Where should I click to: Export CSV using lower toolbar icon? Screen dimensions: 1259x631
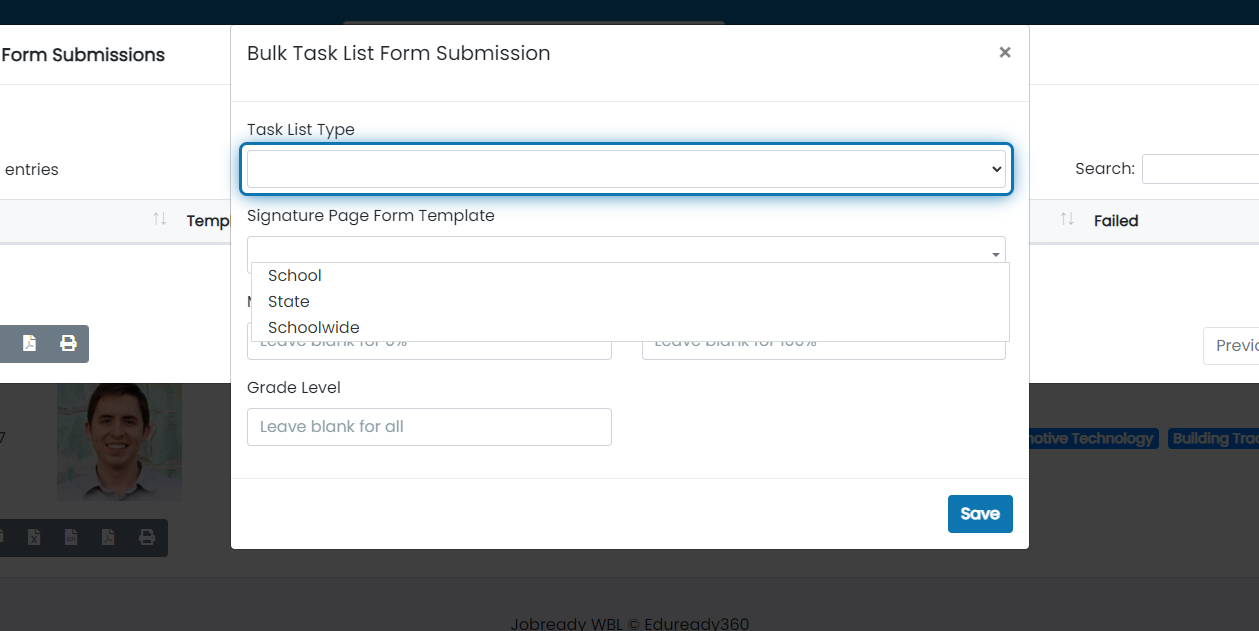[71, 537]
